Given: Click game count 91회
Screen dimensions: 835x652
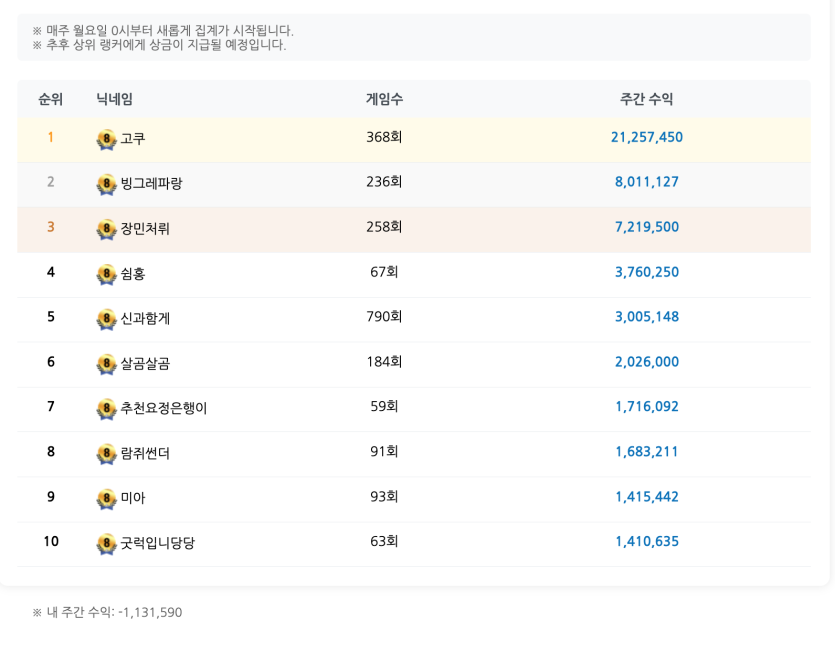Looking at the screenshot, I should click(384, 452).
